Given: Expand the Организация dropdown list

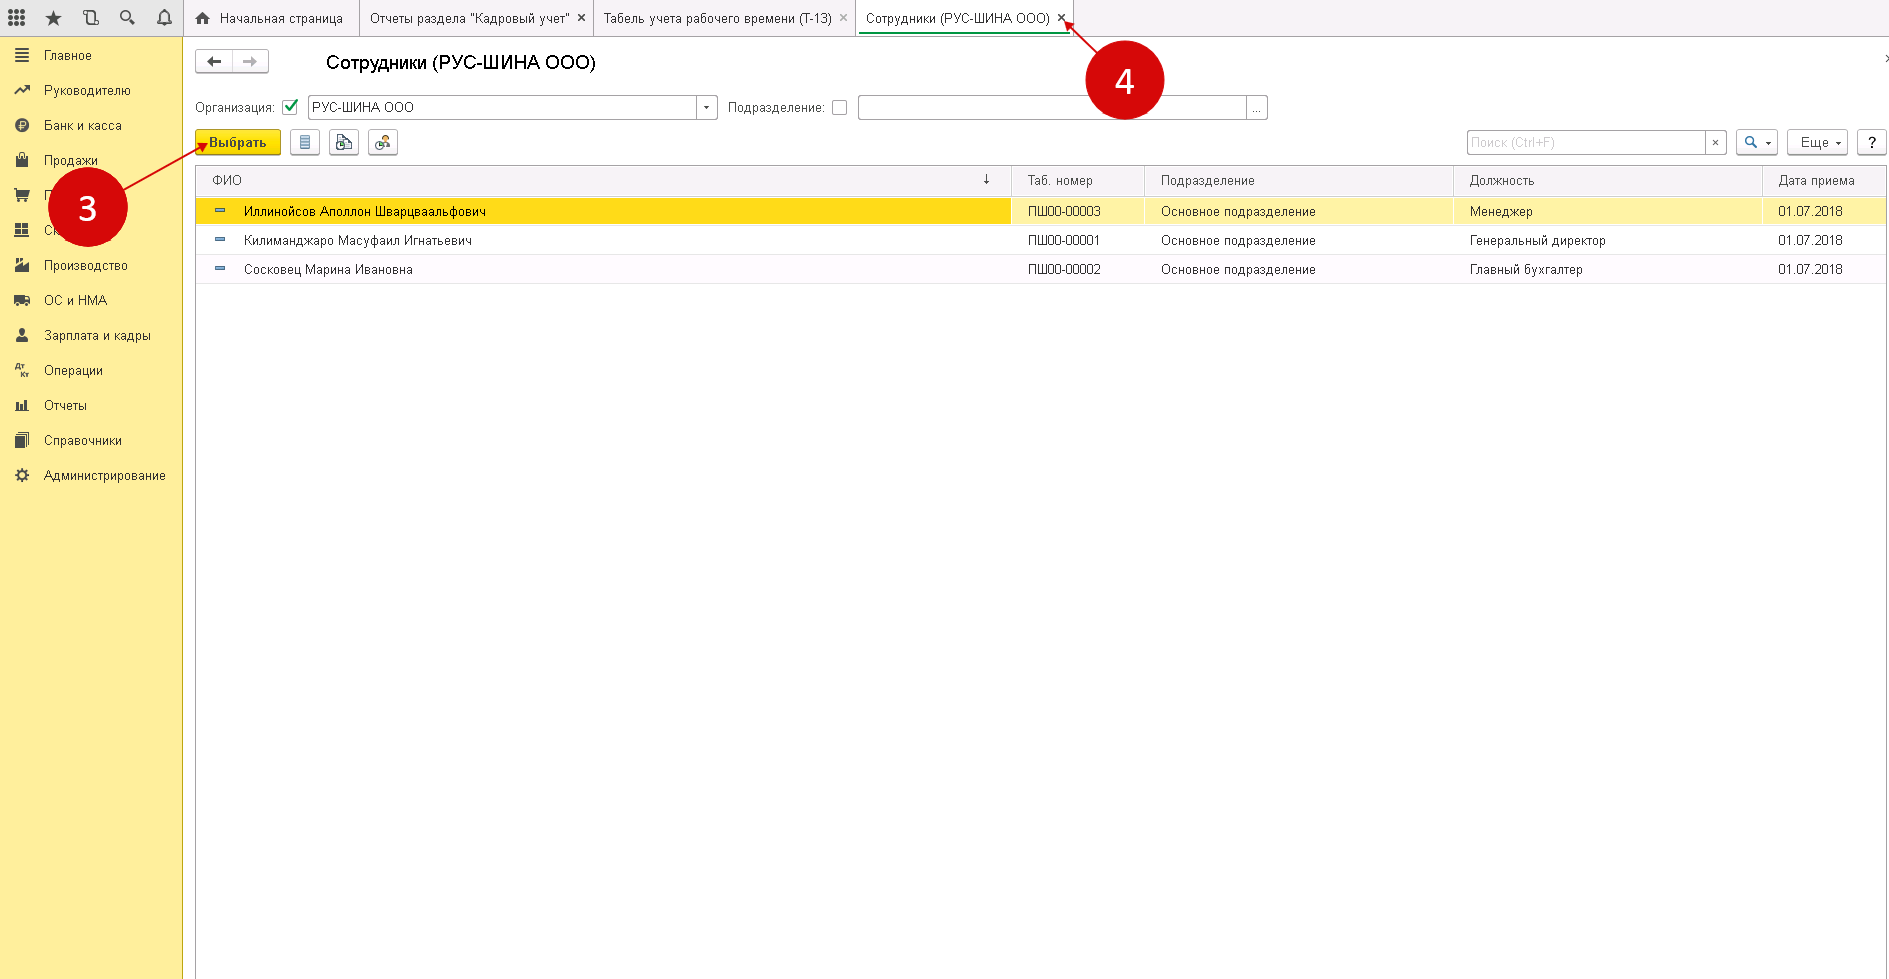Looking at the screenshot, I should point(707,108).
